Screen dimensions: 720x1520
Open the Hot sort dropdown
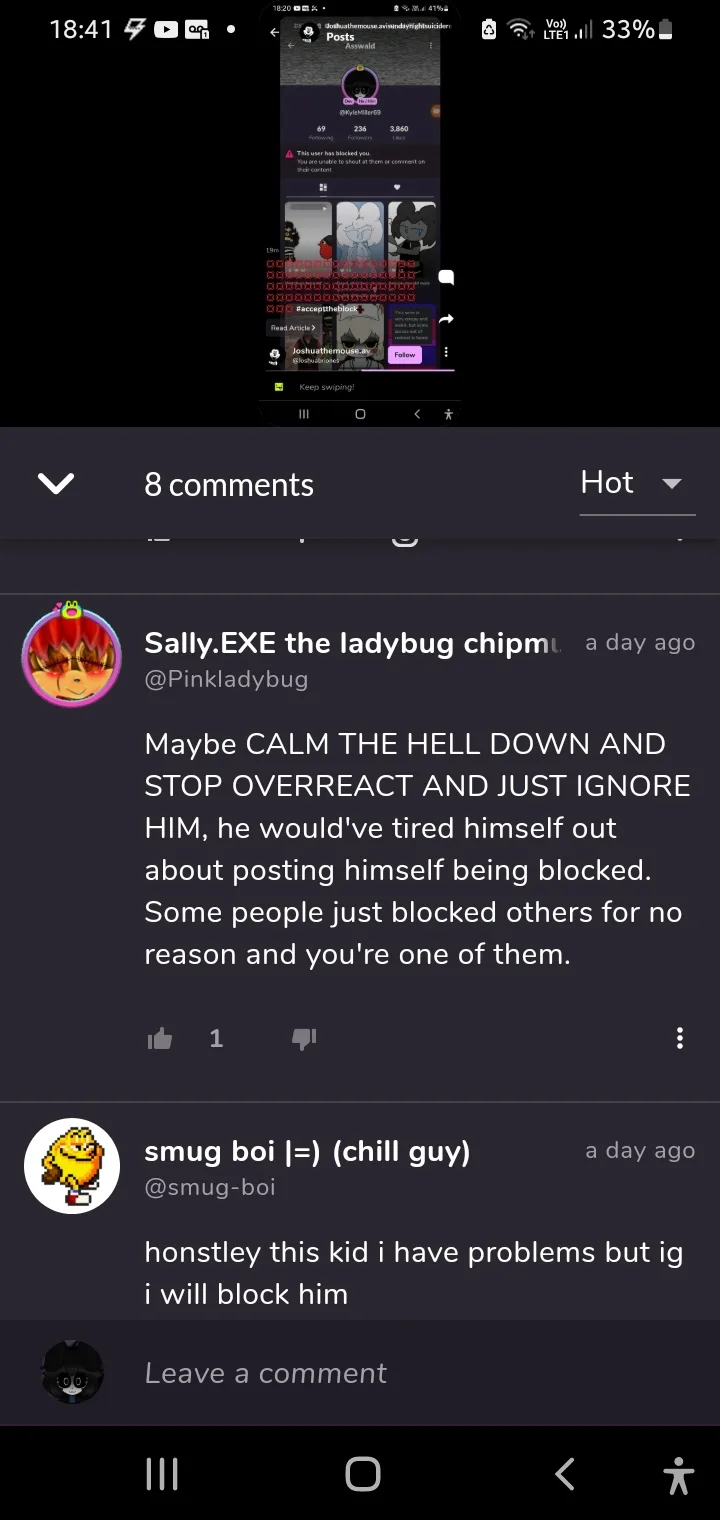point(637,484)
